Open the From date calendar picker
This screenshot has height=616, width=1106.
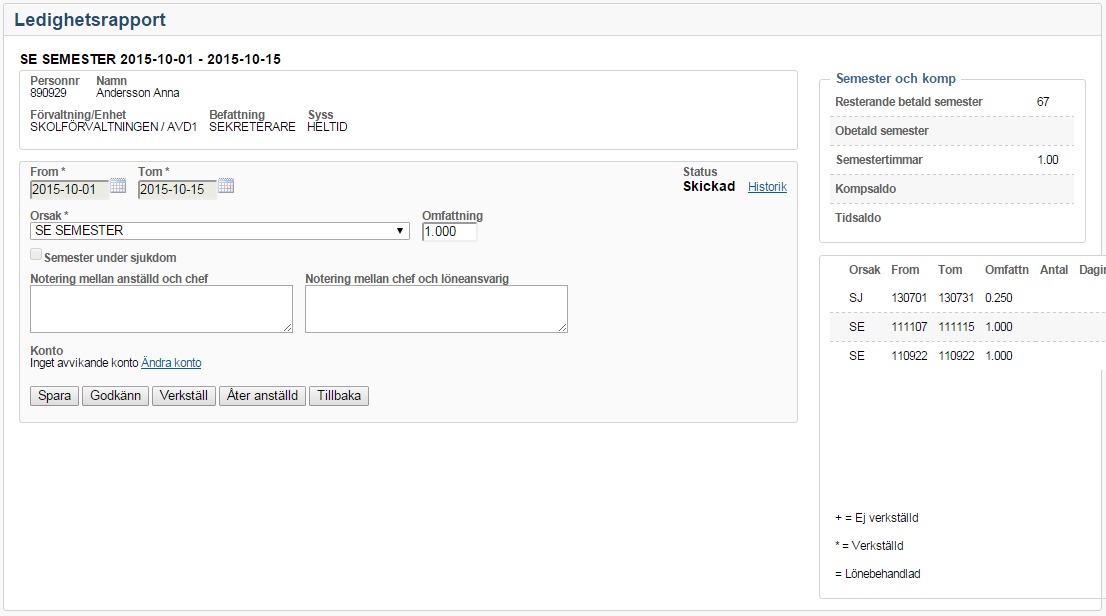[x=118, y=186]
